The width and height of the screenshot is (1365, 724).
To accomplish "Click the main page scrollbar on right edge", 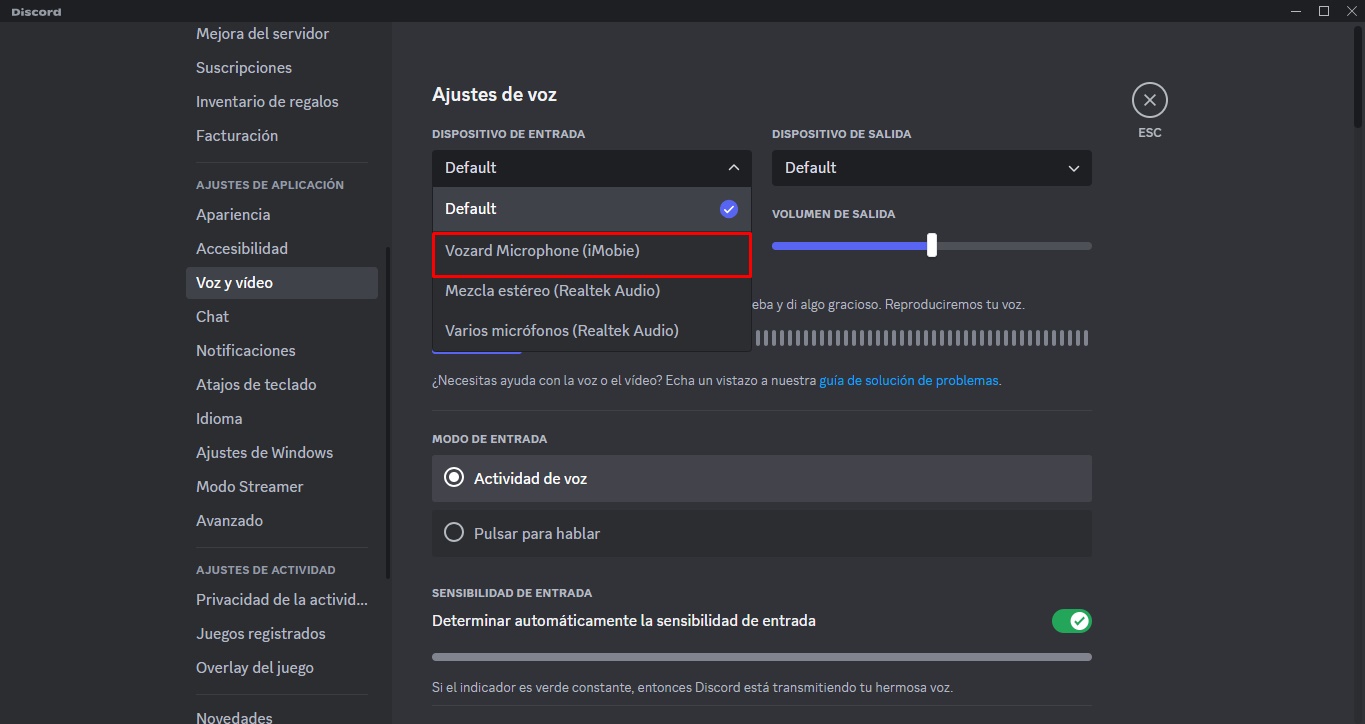I will pos(1358,76).
